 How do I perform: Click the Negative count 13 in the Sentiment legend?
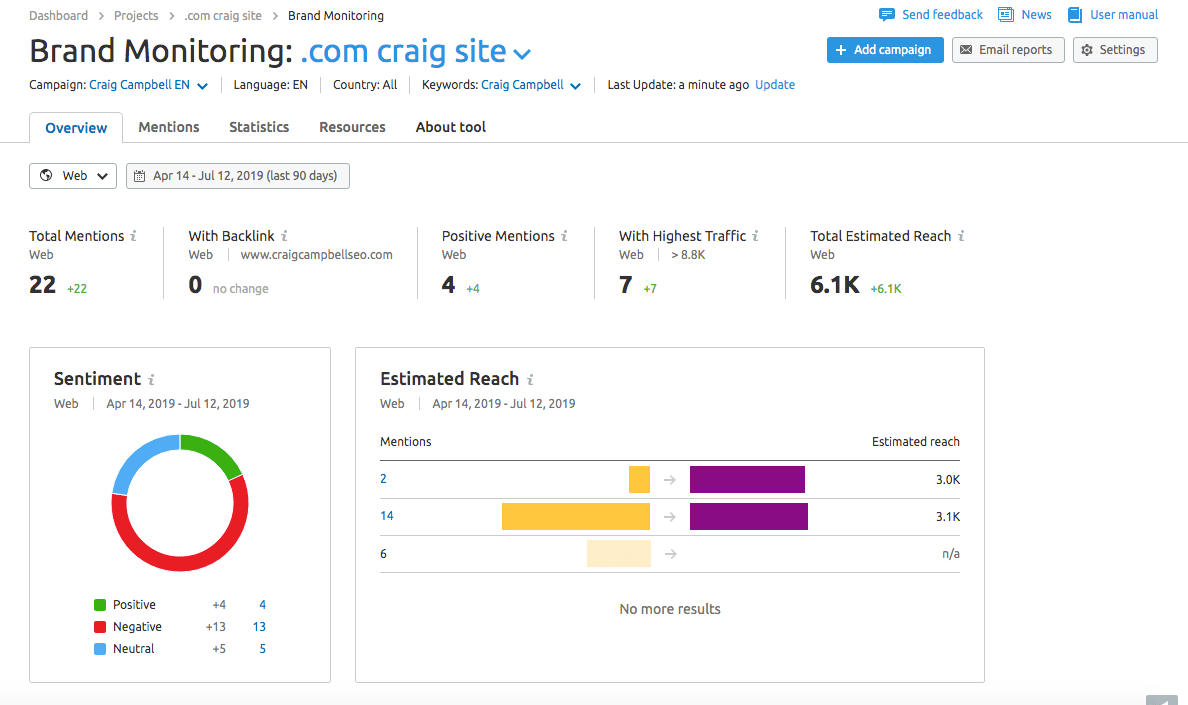259,627
